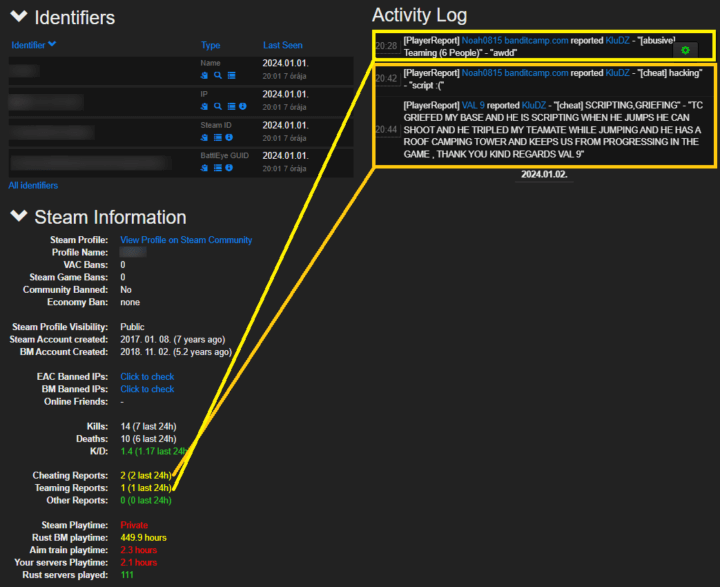Click the blurred Profile Name value

point(133,252)
